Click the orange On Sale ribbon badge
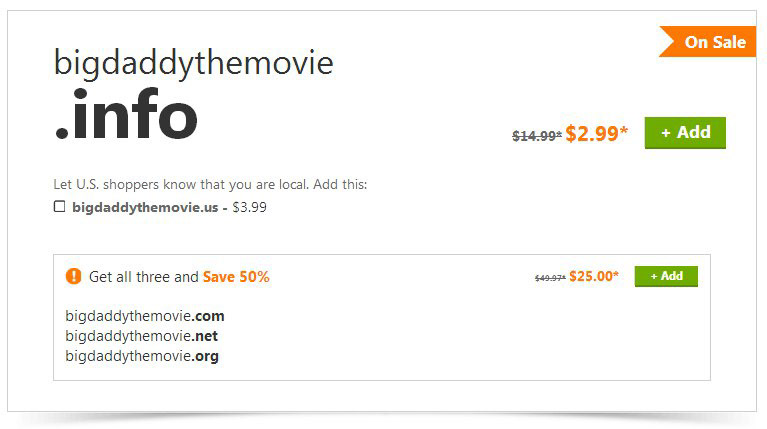The image size is (767, 429). (x=708, y=42)
